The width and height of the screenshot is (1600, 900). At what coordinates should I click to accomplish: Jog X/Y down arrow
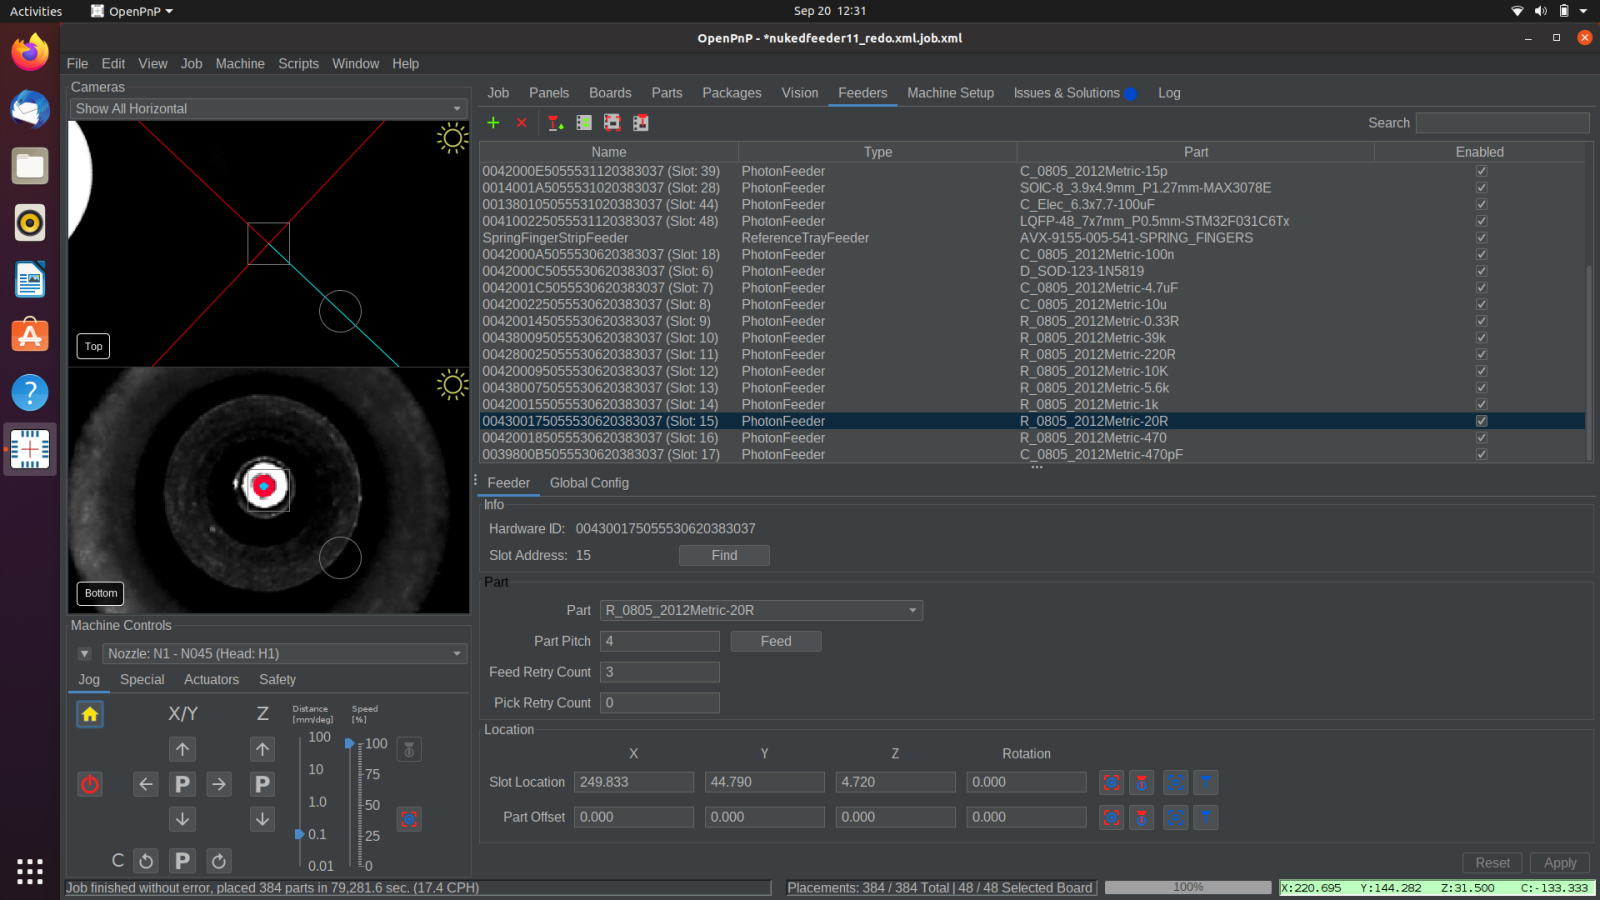[182, 819]
